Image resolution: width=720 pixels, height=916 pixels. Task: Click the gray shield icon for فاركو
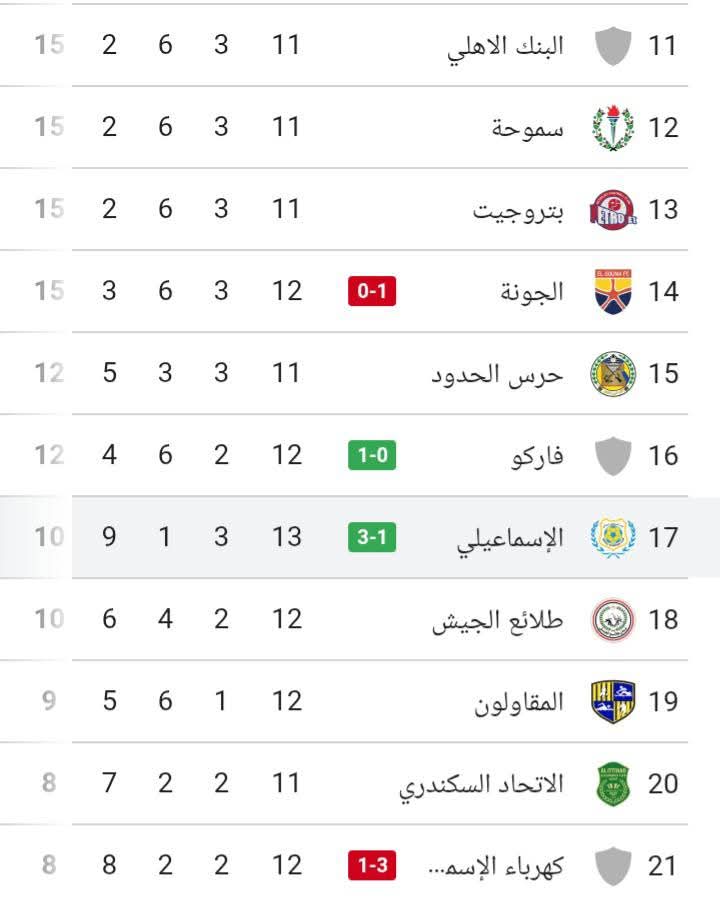(x=613, y=456)
